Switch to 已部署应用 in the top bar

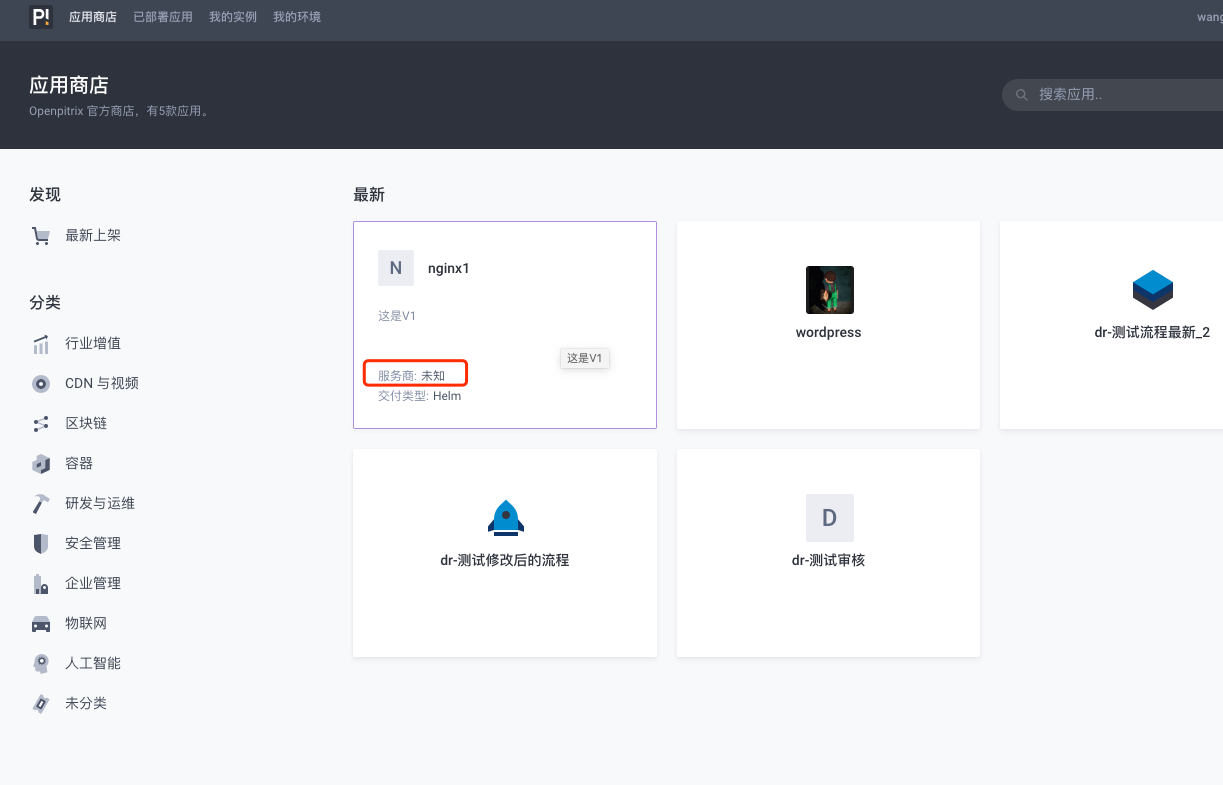point(162,17)
